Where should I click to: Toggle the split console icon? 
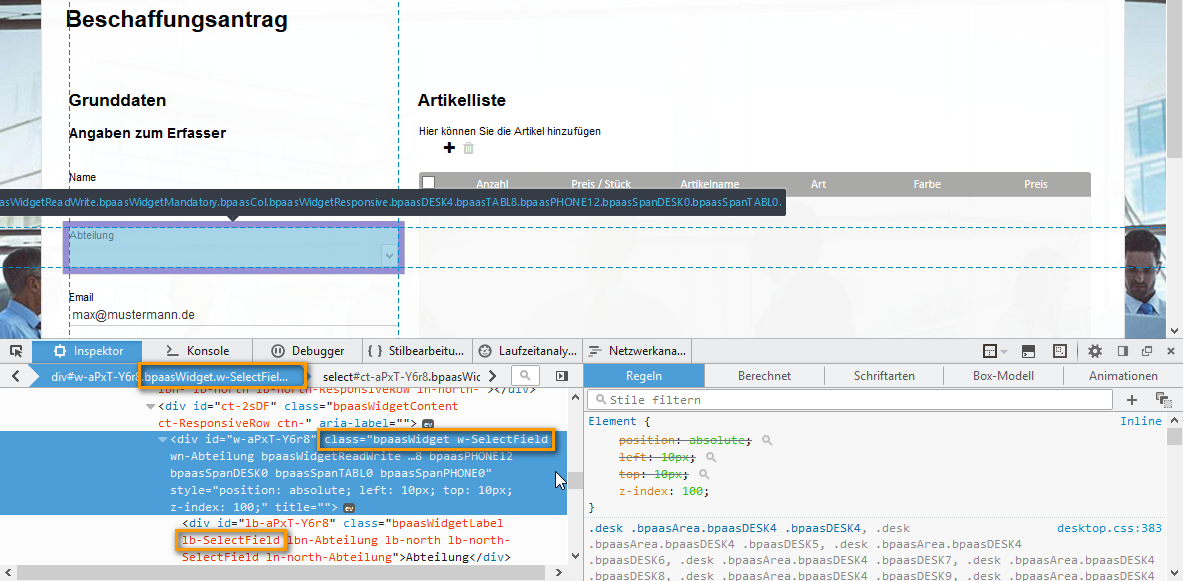tap(1028, 351)
